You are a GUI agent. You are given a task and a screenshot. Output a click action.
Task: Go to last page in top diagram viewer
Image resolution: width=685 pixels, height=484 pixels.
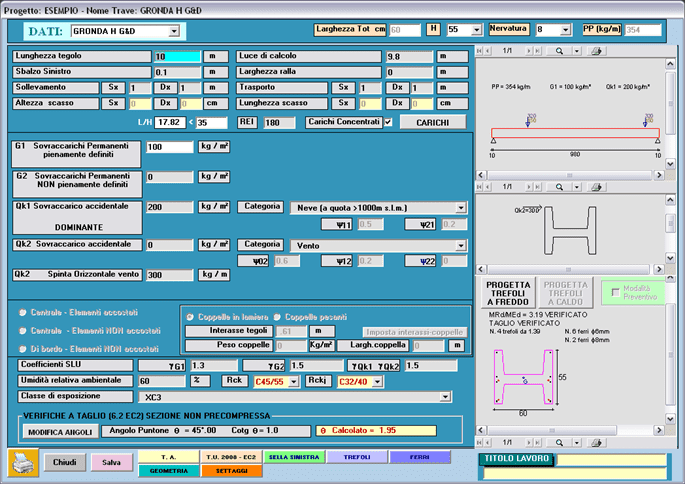538,51
